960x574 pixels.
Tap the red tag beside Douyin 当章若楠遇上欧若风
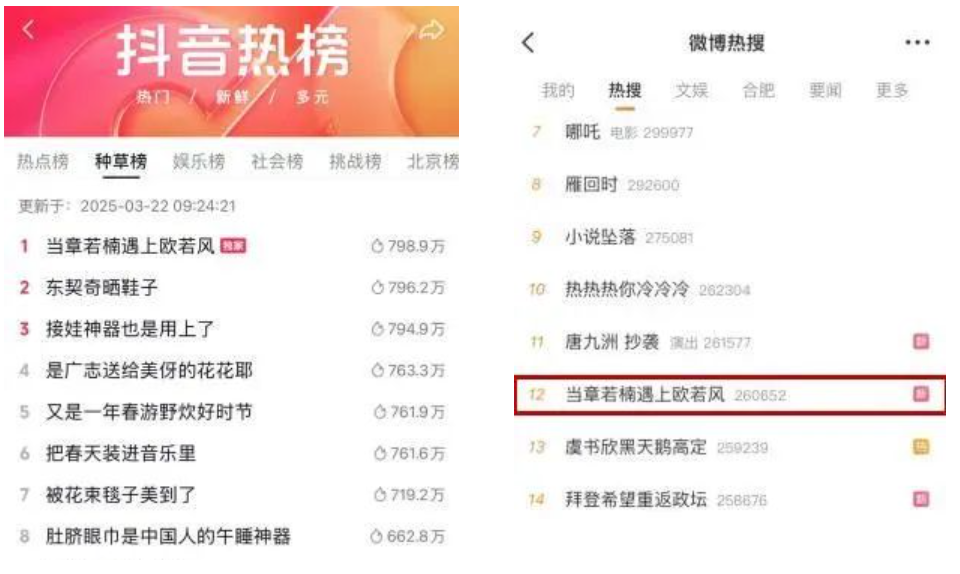[233, 245]
